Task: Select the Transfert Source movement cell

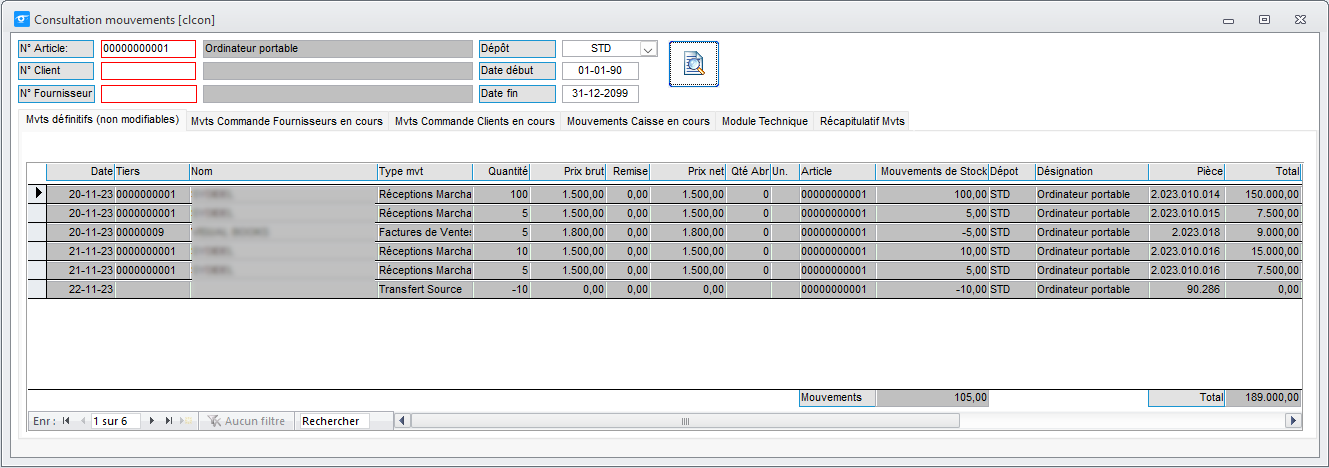Action: point(425,289)
